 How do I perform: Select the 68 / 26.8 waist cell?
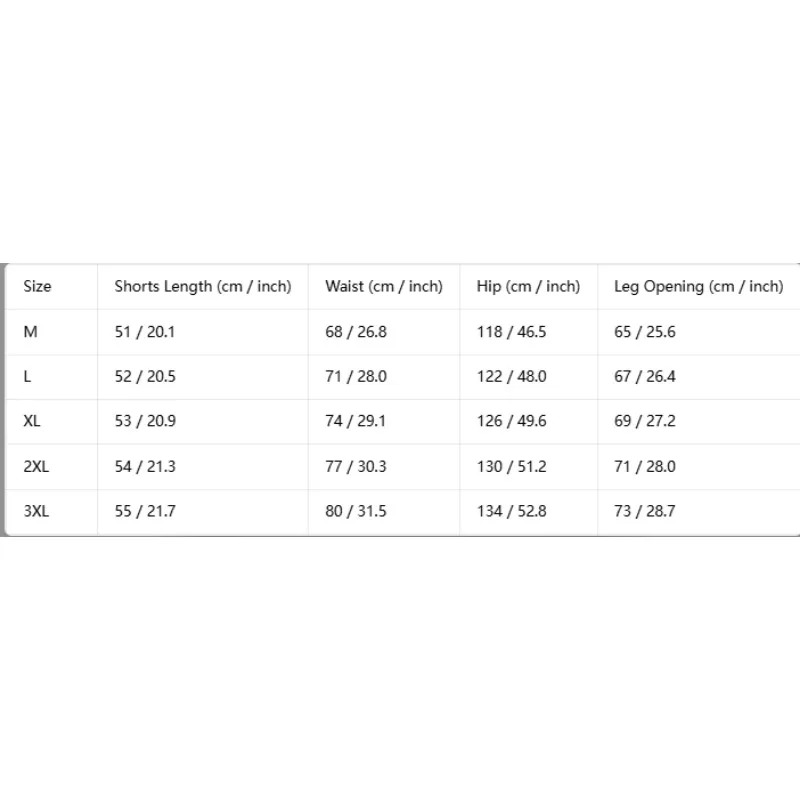356,332
